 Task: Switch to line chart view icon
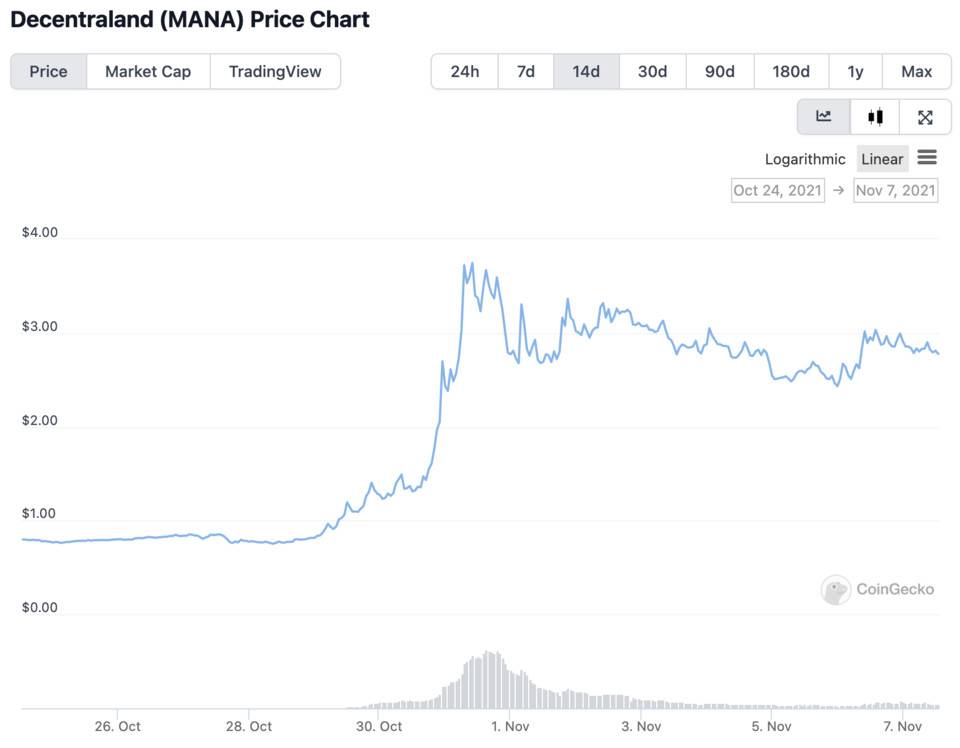pos(823,116)
